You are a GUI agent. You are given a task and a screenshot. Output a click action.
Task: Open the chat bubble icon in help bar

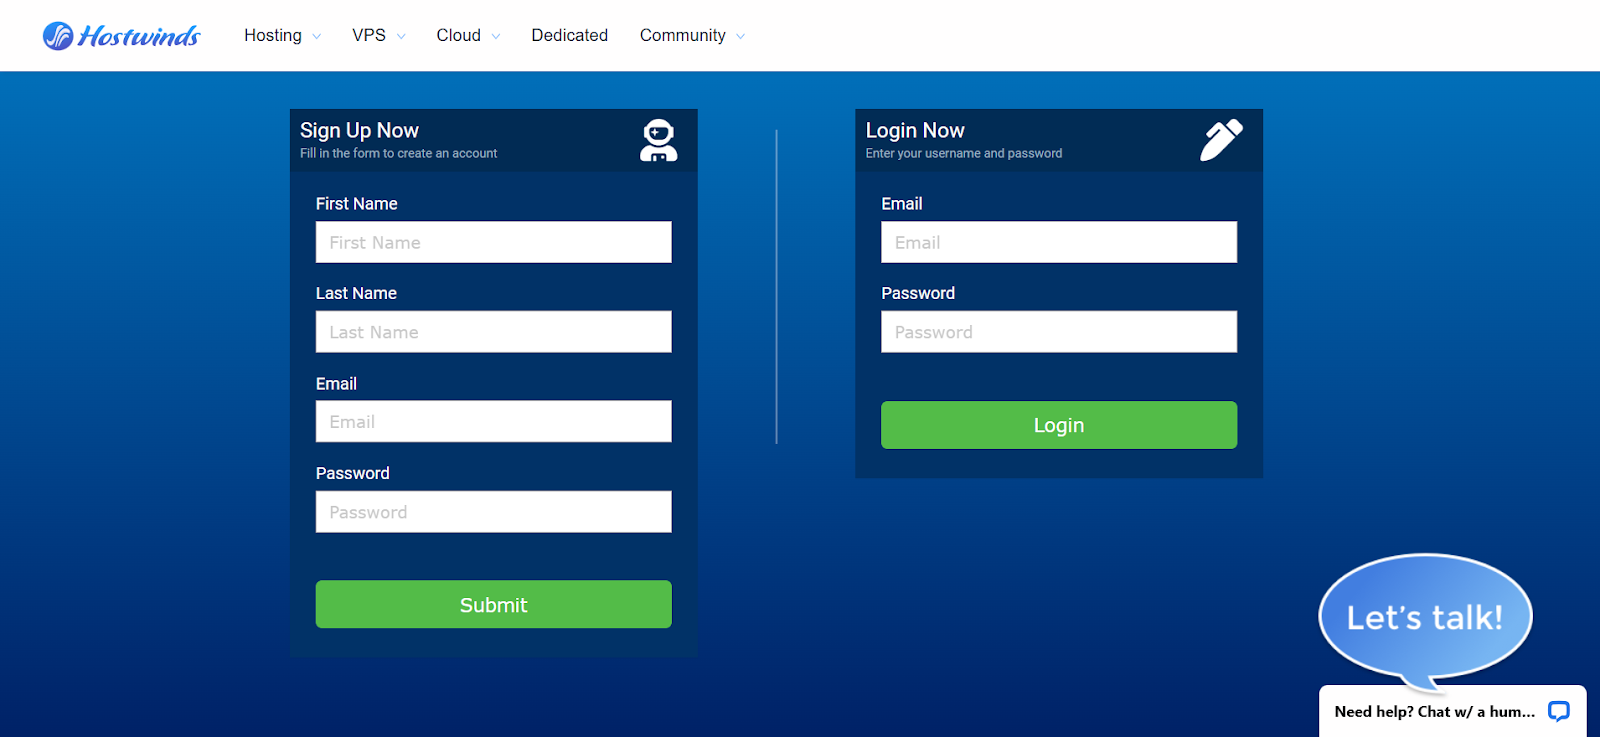point(1559,711)
